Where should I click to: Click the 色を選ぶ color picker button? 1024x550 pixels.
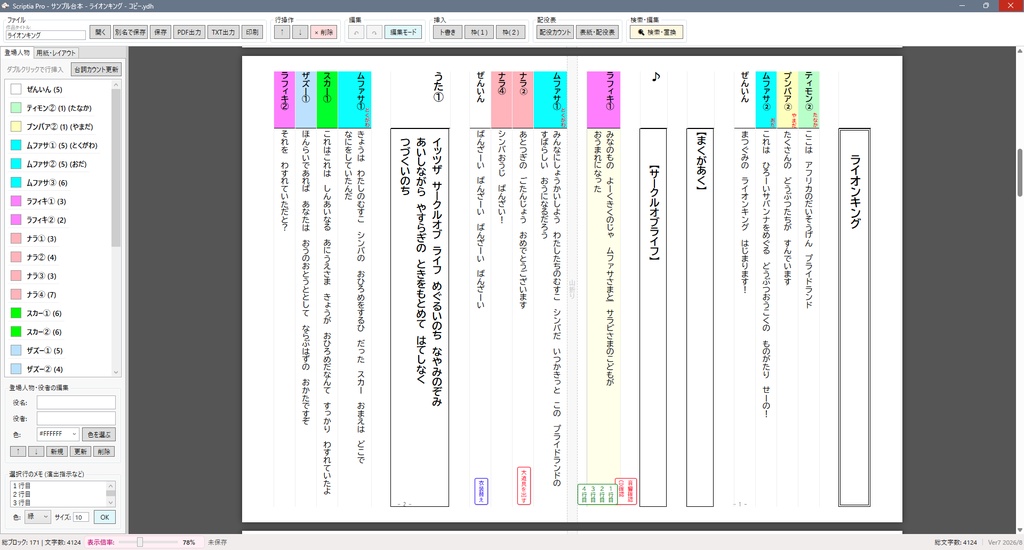[99, 434]
